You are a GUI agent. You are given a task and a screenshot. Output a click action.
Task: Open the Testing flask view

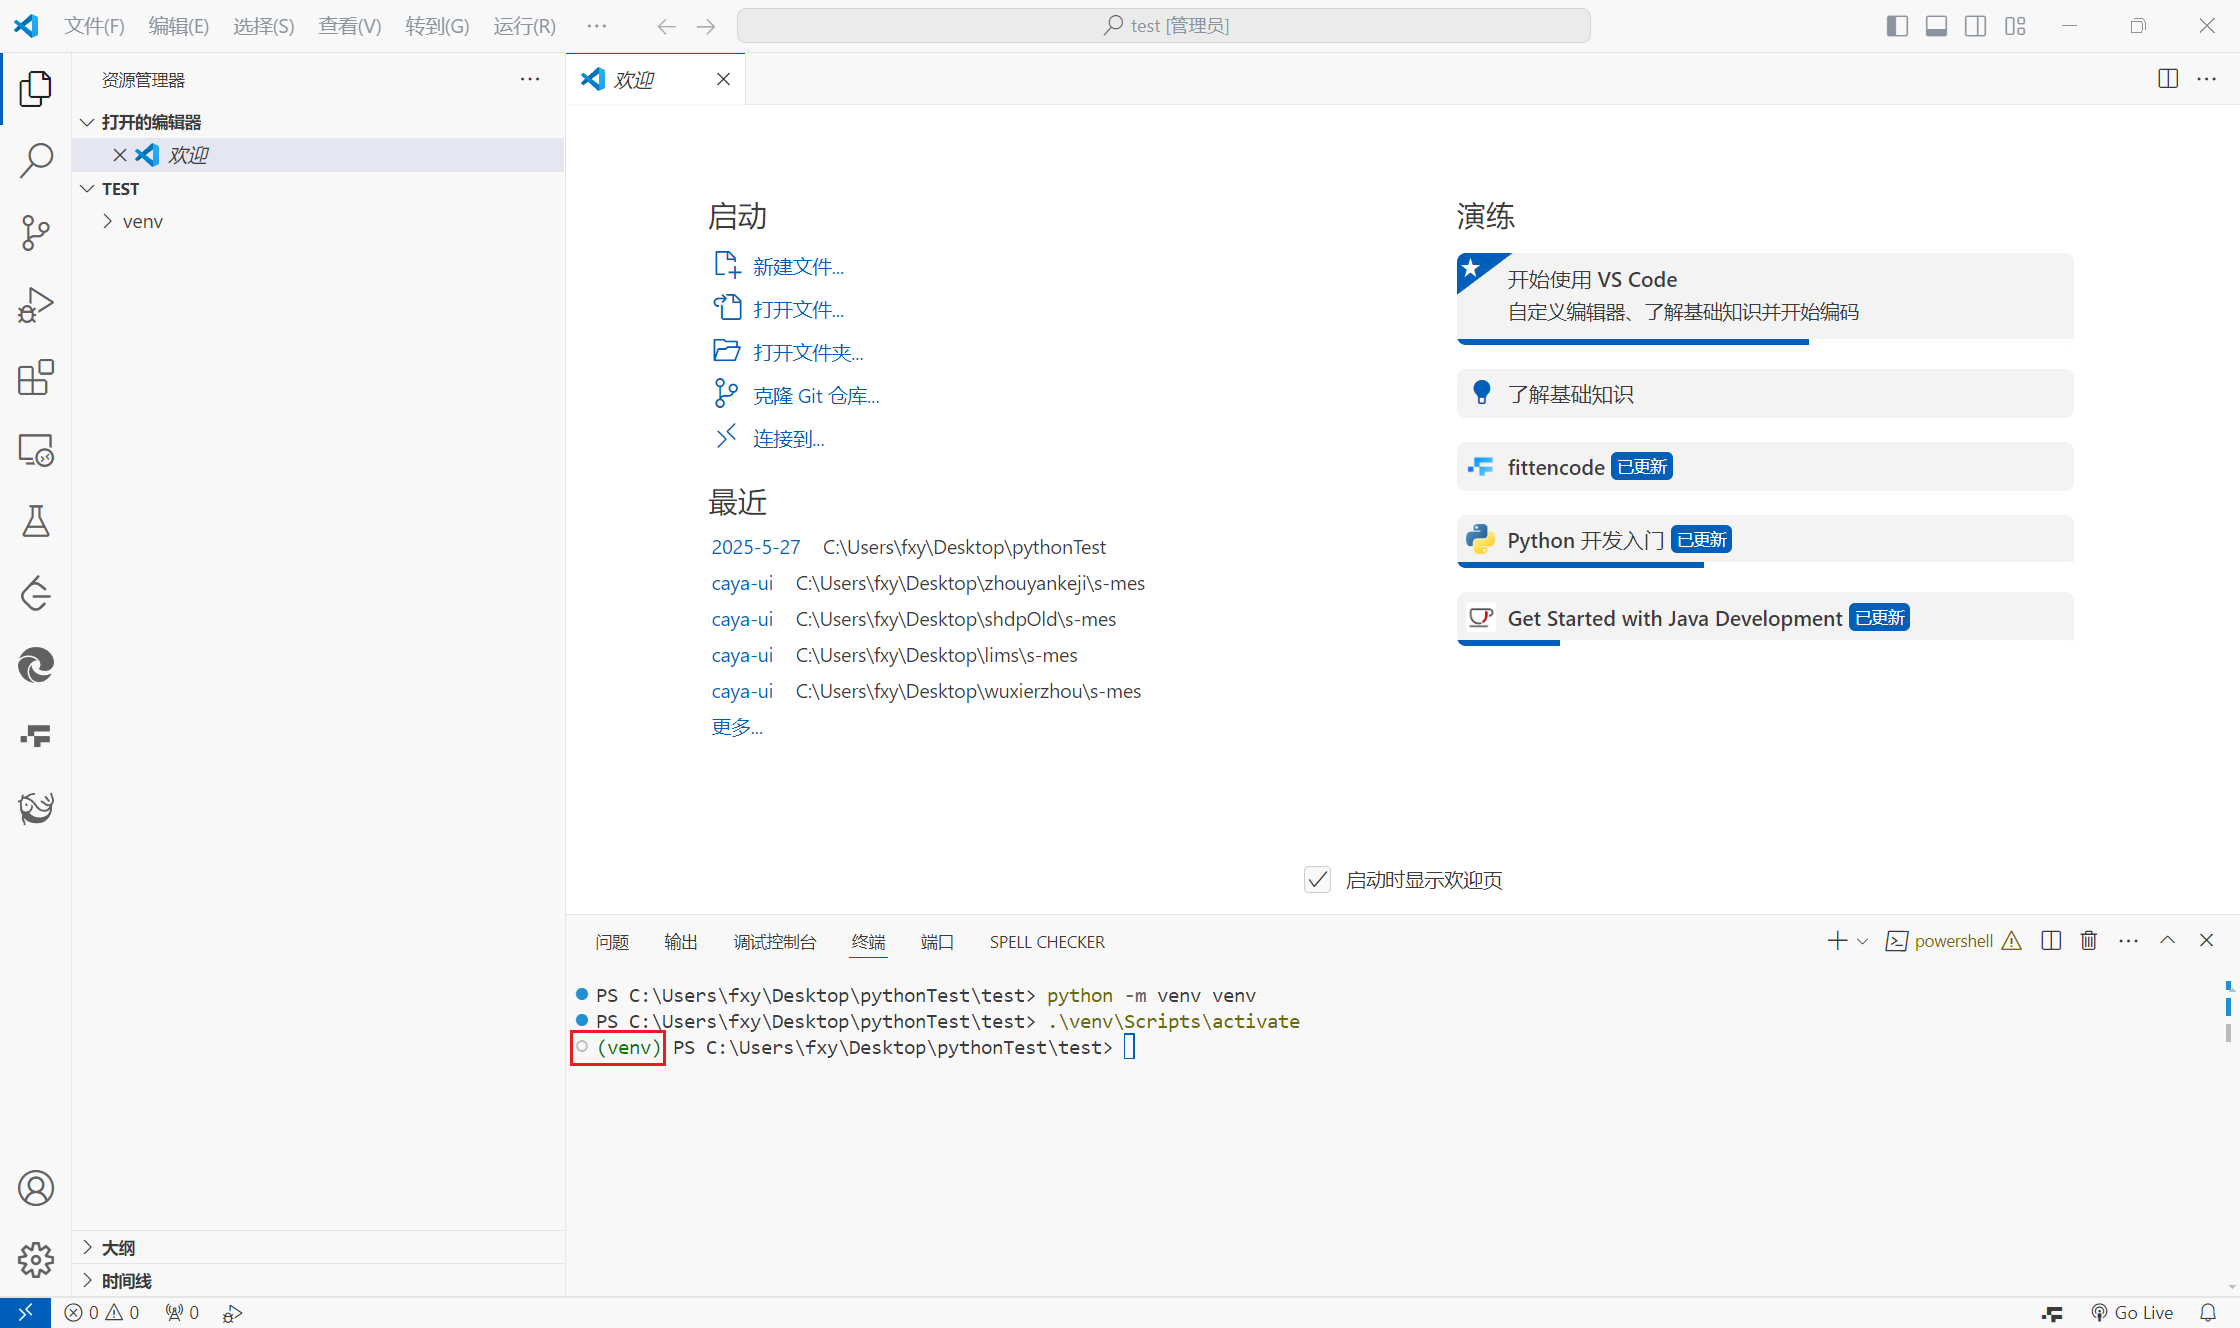(x=36, y=521)
